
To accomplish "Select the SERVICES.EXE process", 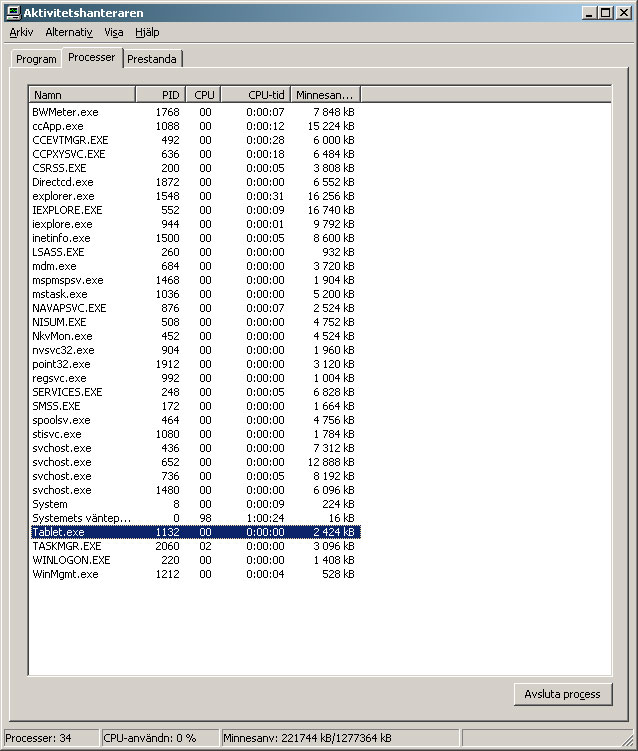I will [x=195, y=392].
